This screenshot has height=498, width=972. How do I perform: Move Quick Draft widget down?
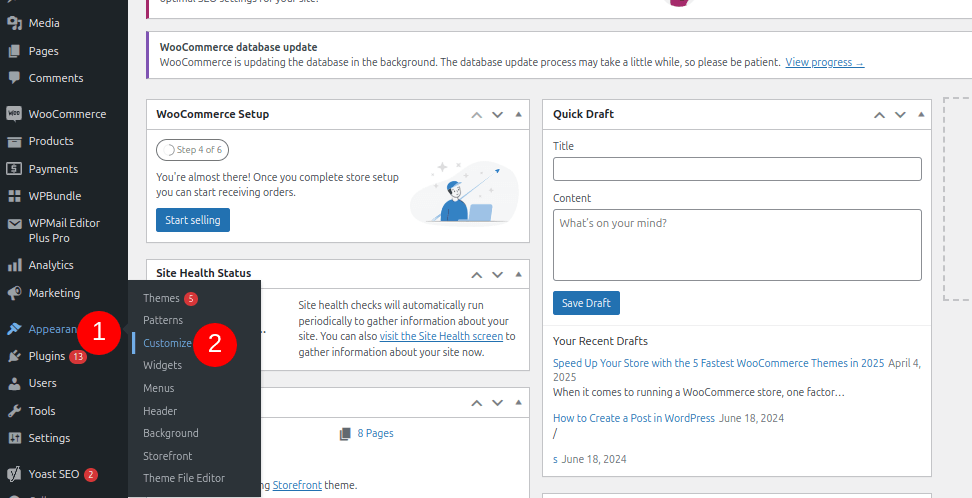900,115
